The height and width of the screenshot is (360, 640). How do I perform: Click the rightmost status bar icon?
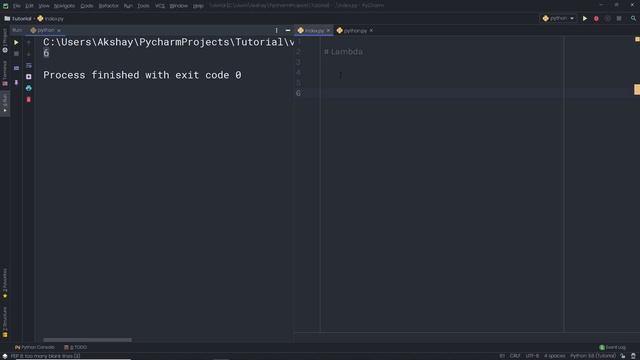pyautogui.click(x=633, y=356)
